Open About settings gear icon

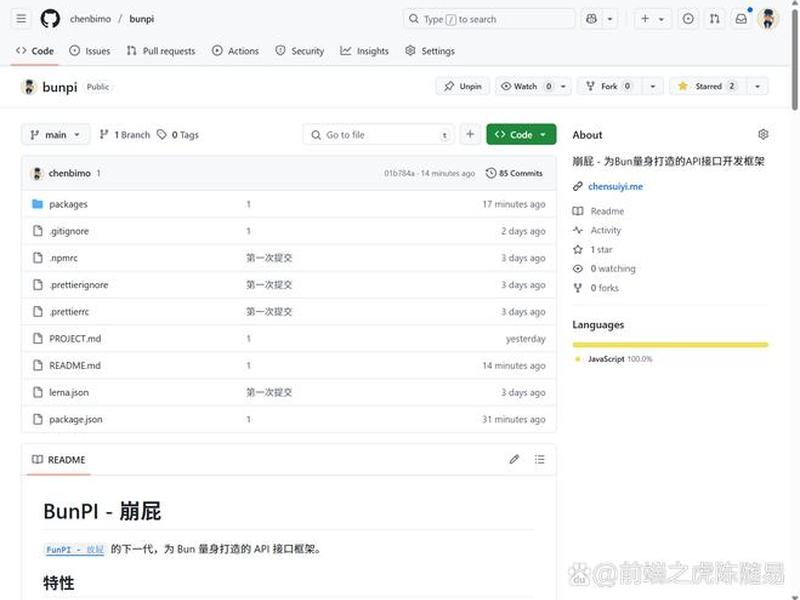[763, 134]
